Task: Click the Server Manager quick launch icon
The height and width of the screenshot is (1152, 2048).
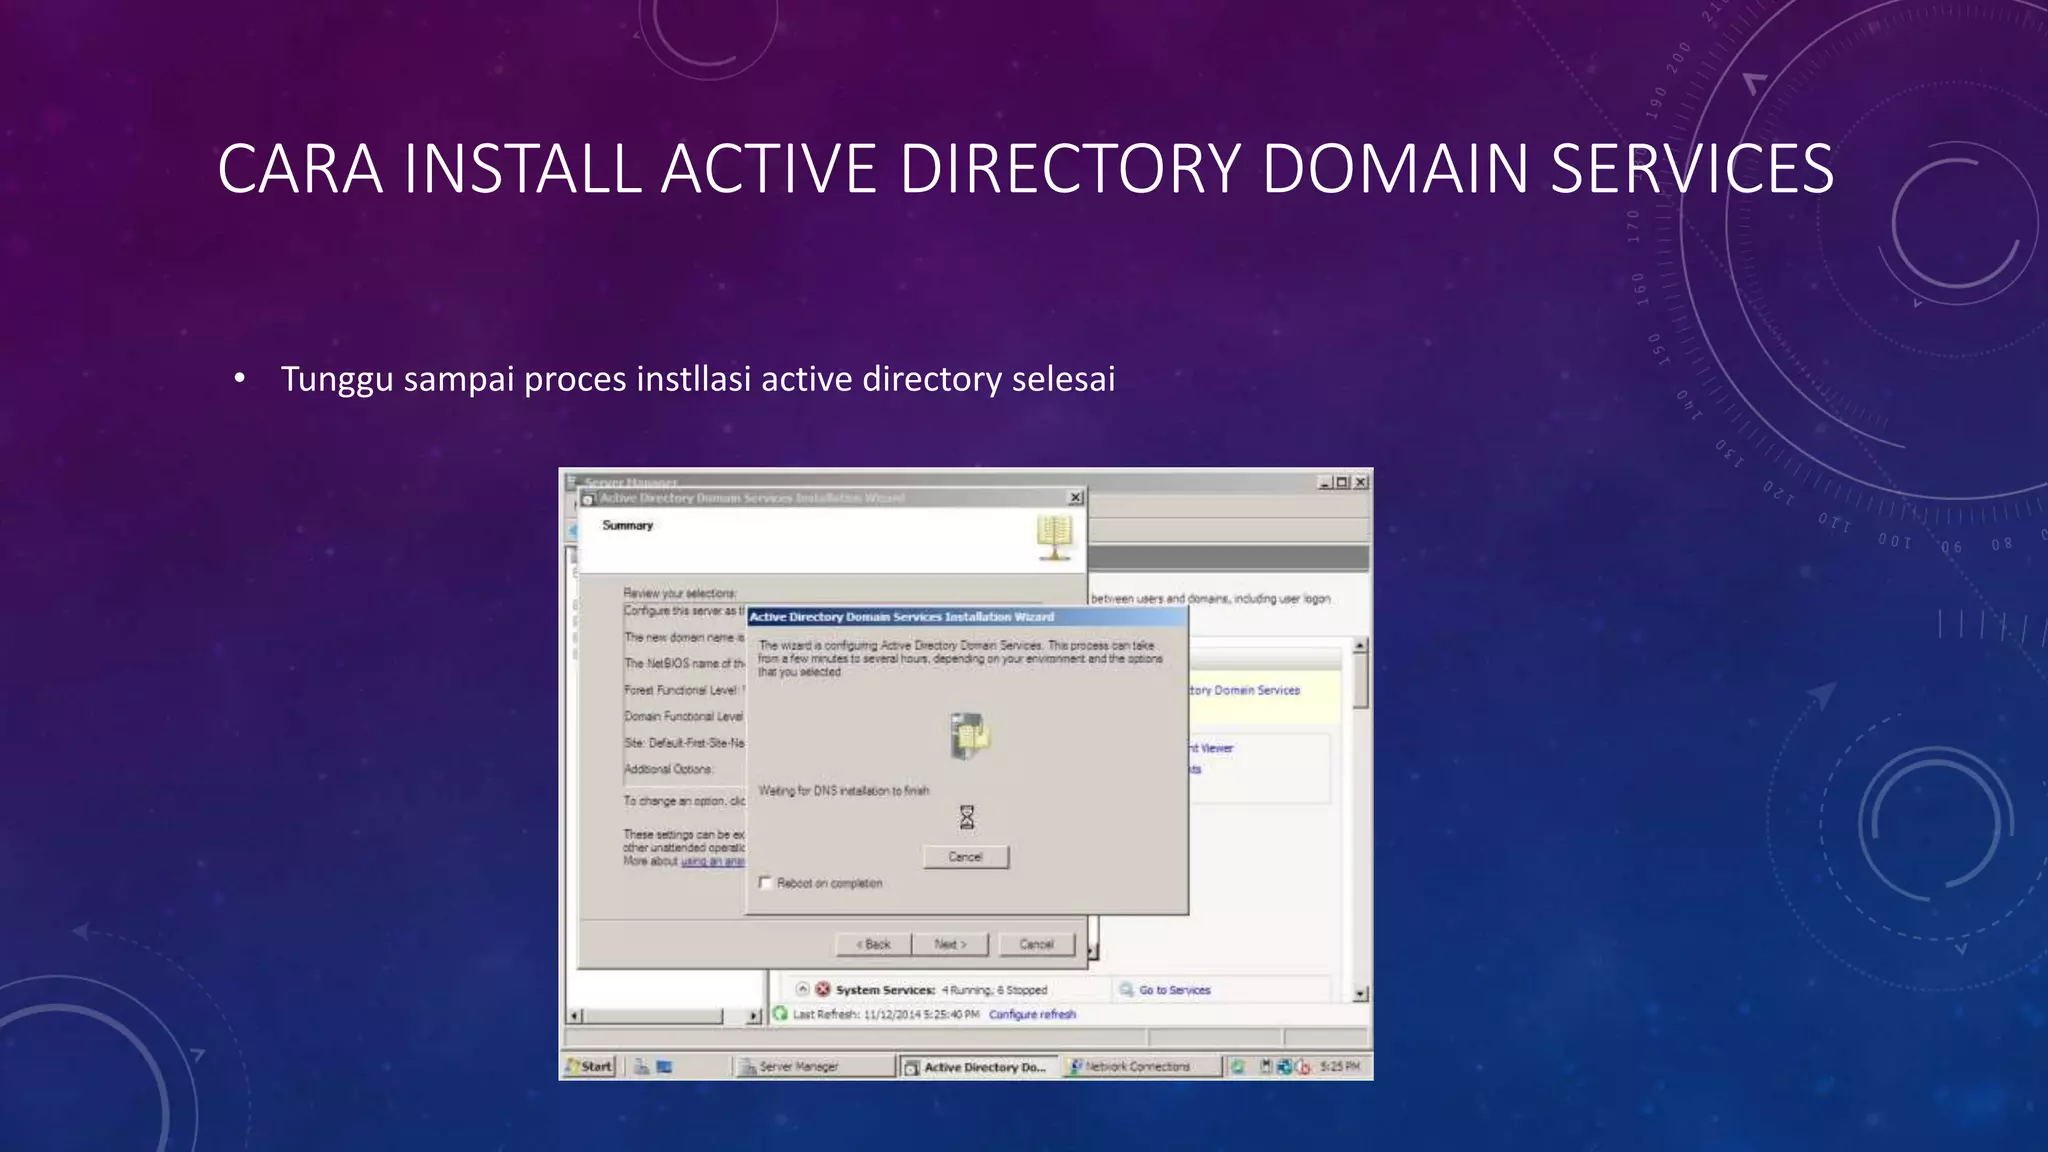Action: point(641,1067)
